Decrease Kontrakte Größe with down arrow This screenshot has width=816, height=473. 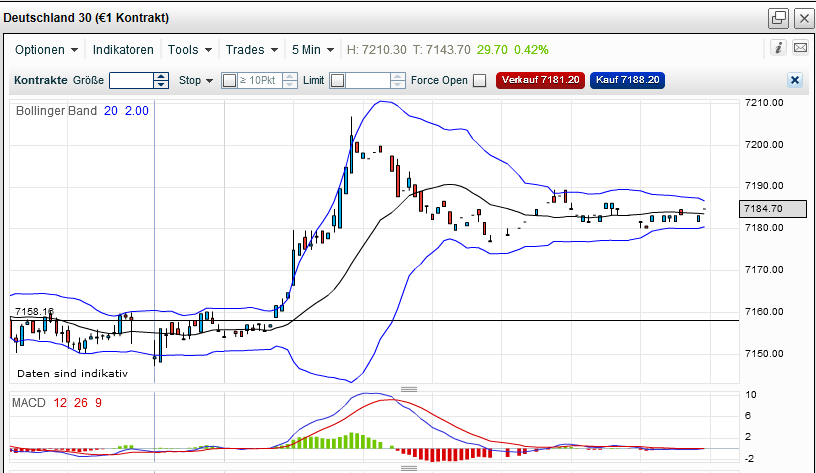pos(161,84)
